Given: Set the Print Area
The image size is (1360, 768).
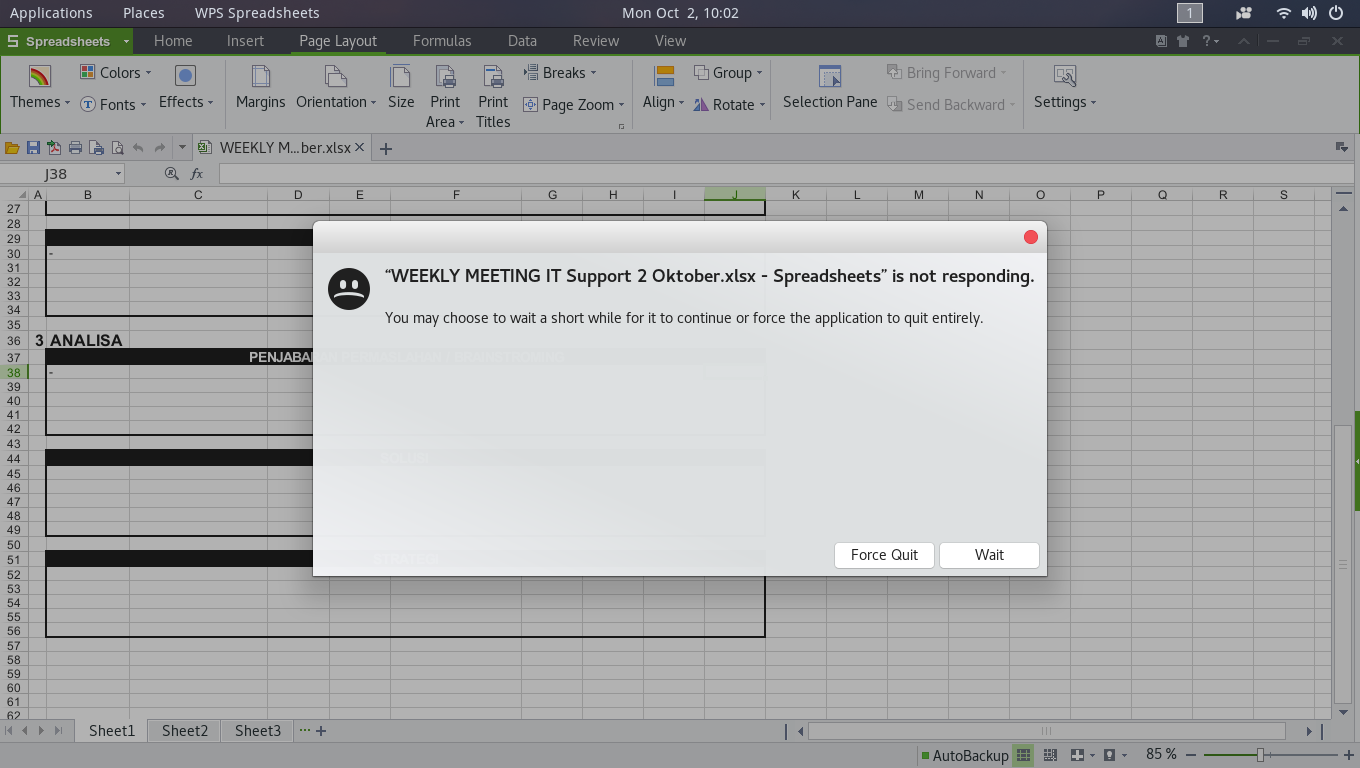Looking at the screenshot, I should (x=445, y=97).
